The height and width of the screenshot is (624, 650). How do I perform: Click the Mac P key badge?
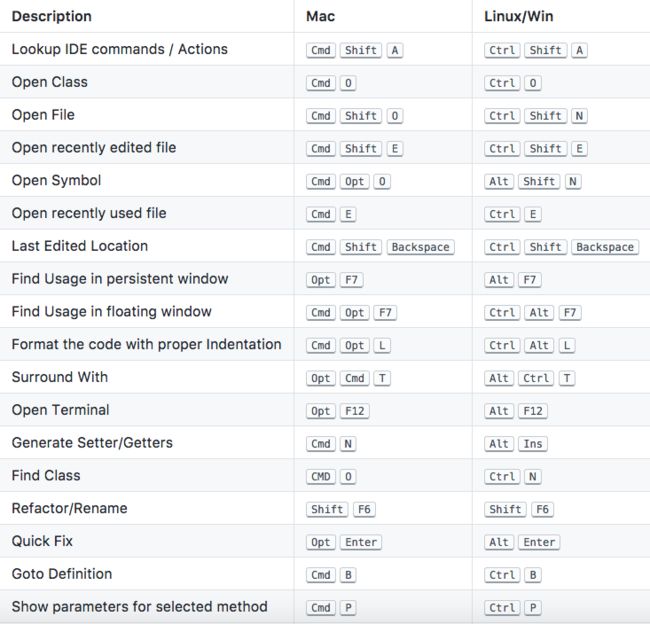348,608
